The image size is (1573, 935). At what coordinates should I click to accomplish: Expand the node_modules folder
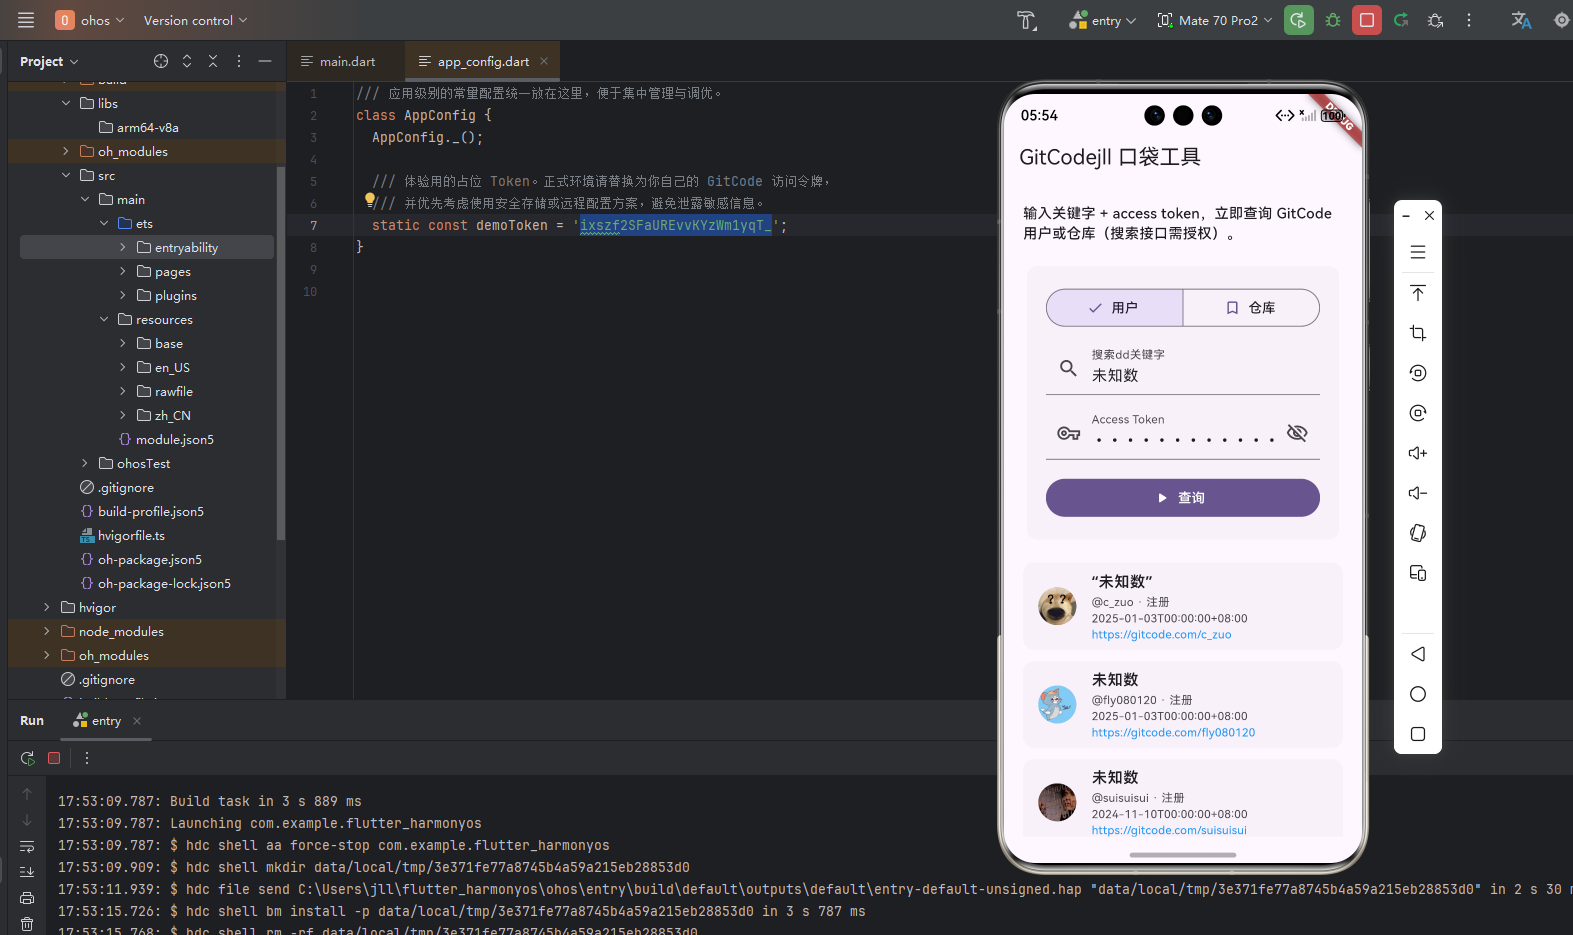47,631
